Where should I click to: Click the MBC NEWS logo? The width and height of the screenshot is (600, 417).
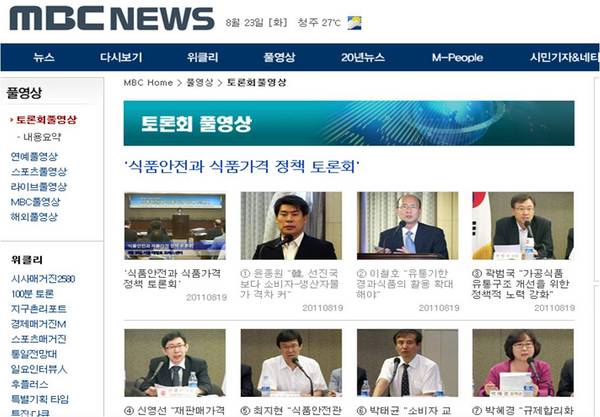click(x=112, y=18)
